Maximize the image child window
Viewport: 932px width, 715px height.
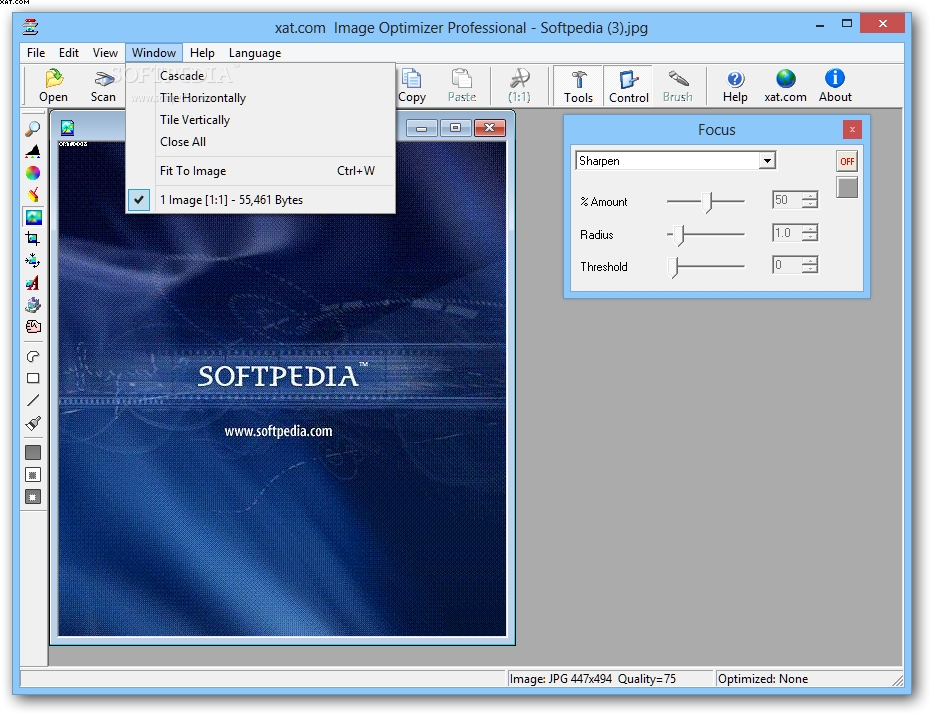pos(455,128)
